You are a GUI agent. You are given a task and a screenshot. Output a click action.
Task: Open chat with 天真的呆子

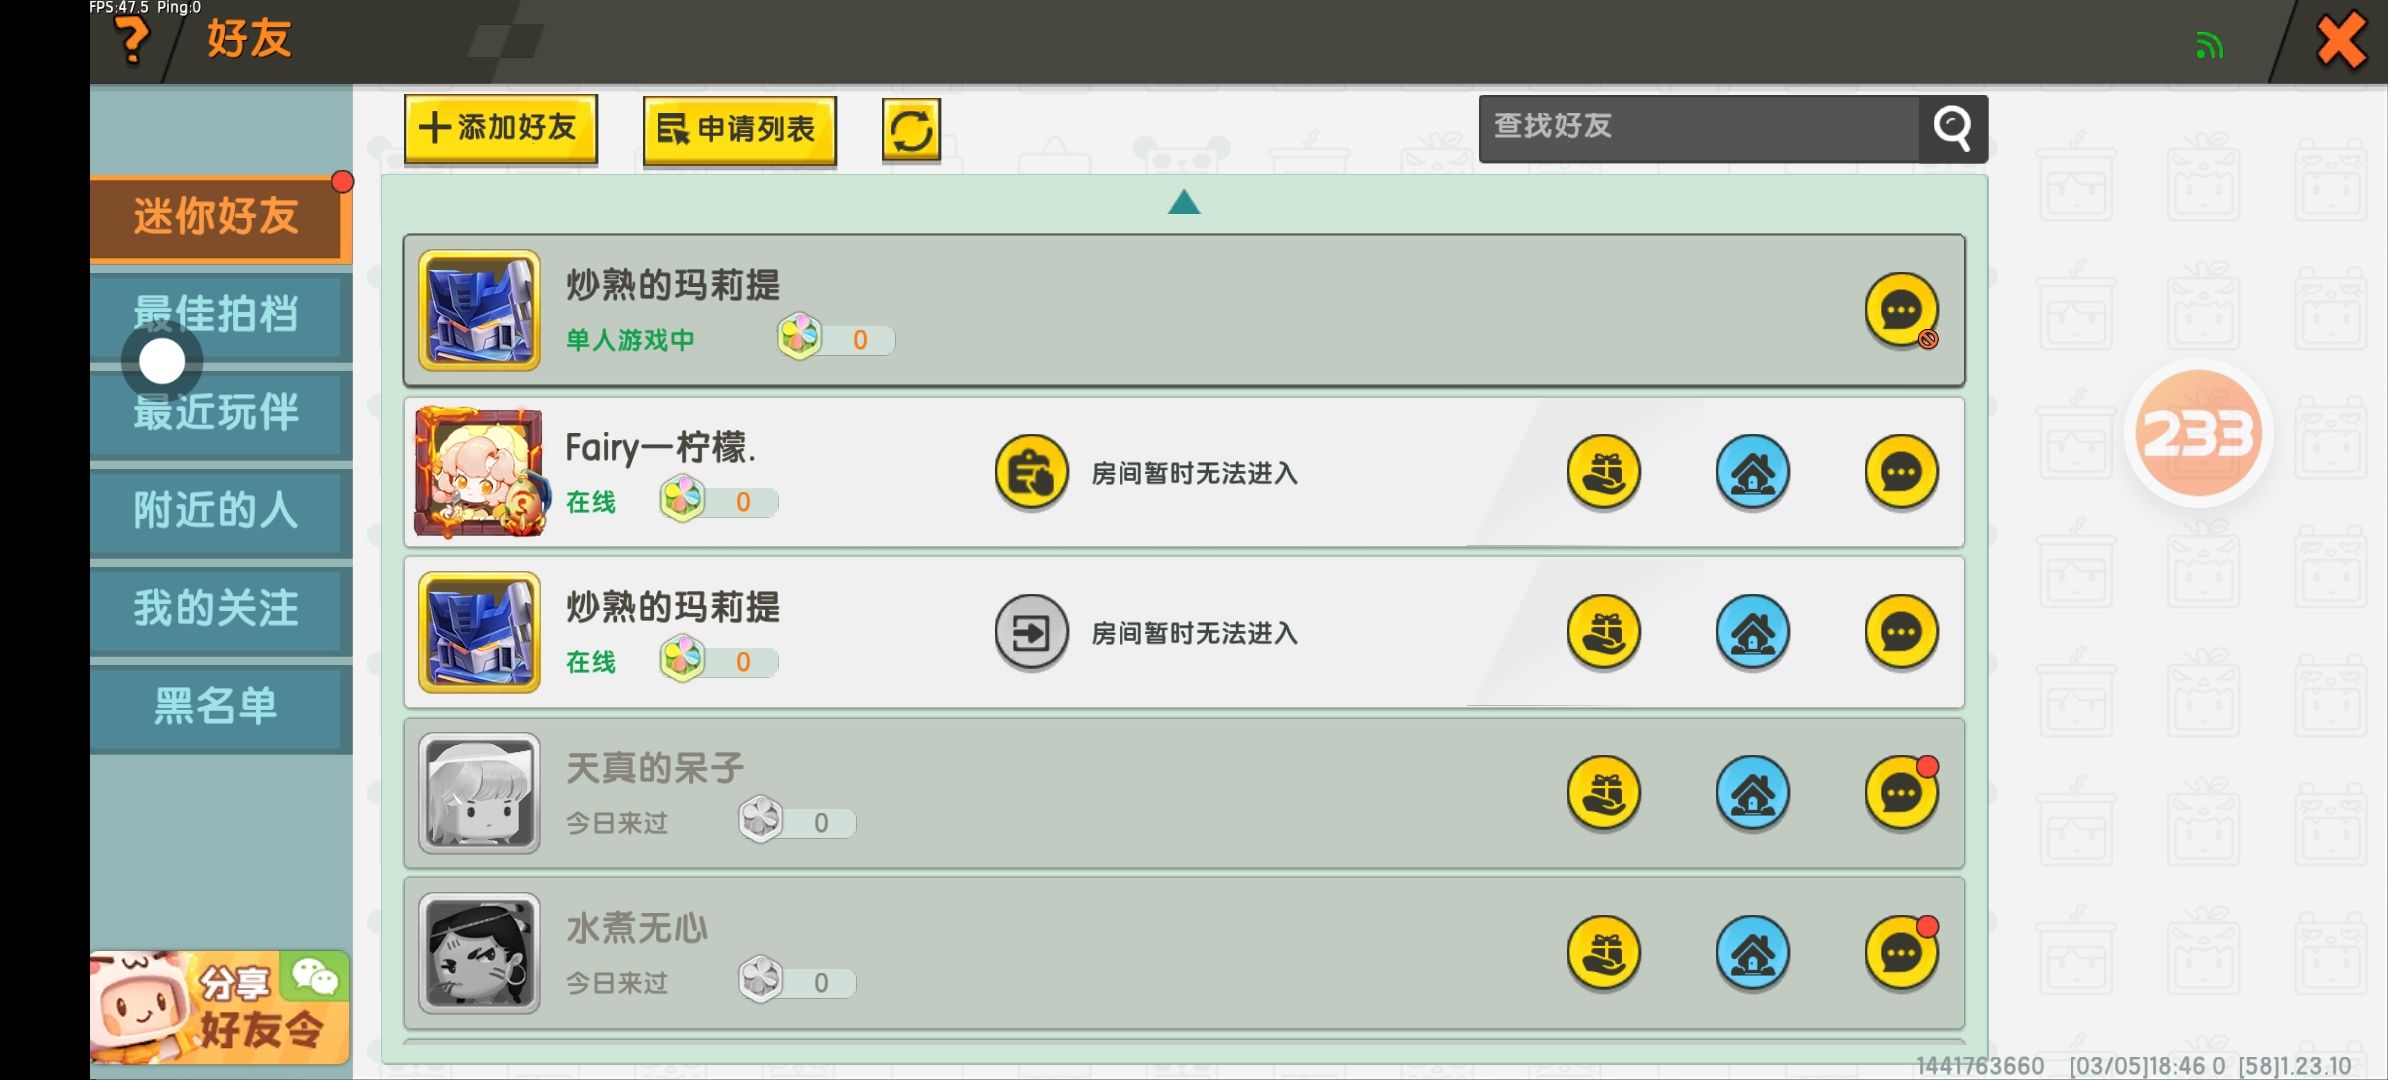[x=1901, y=794]
